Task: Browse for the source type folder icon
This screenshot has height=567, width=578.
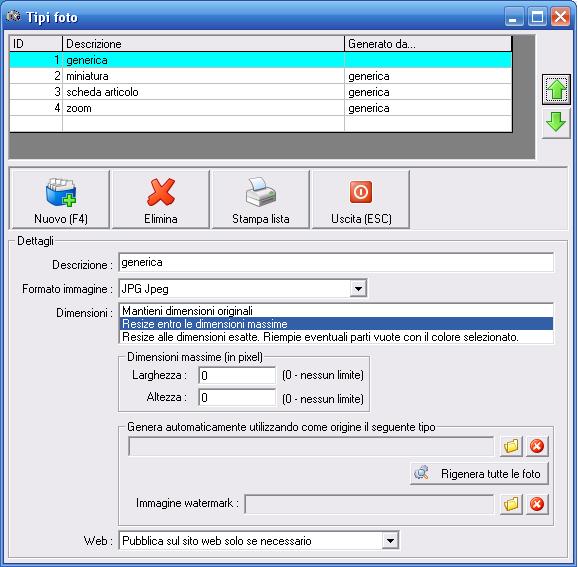Action: click(x=512, y=446)
